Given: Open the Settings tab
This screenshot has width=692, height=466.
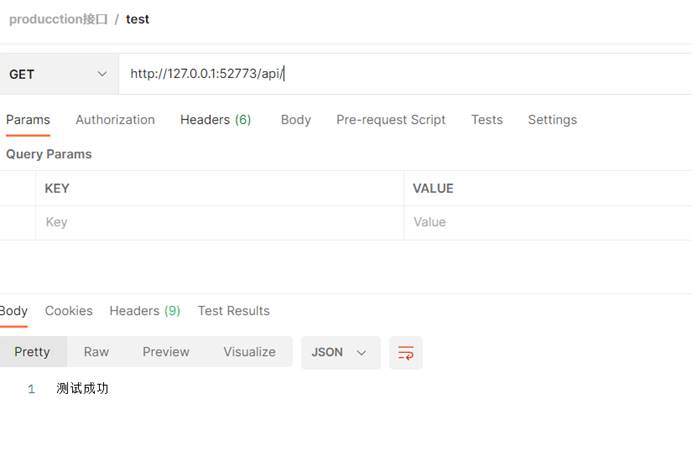Looking at the screenshot, I should (x=552, y=120).
